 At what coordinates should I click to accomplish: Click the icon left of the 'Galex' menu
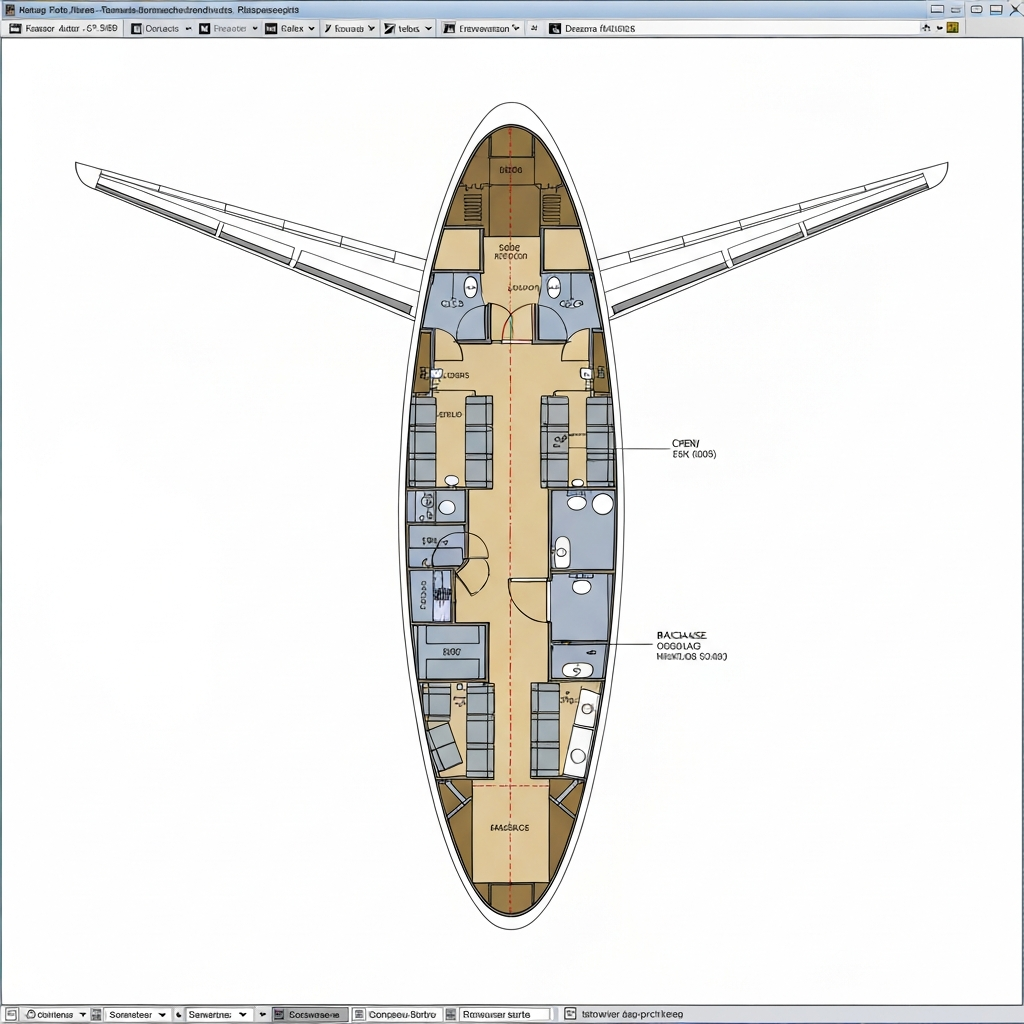(271, 29)
